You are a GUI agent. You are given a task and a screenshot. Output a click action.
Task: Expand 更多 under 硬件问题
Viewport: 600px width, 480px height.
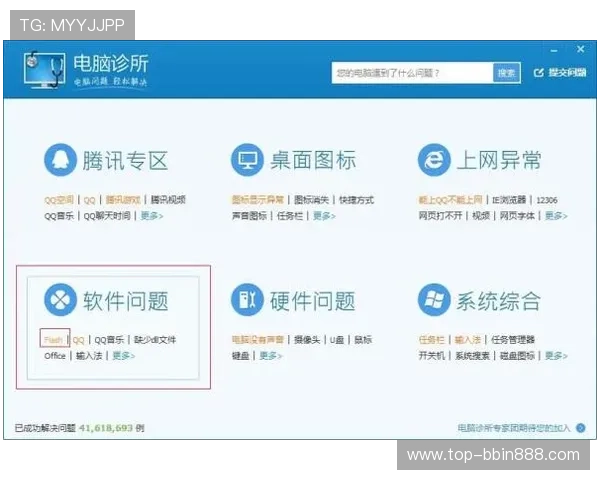tap(271, 356)
